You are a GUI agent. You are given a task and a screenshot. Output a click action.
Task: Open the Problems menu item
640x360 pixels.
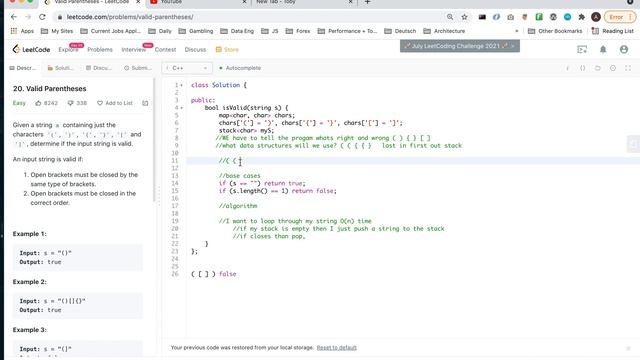[100, 50]
